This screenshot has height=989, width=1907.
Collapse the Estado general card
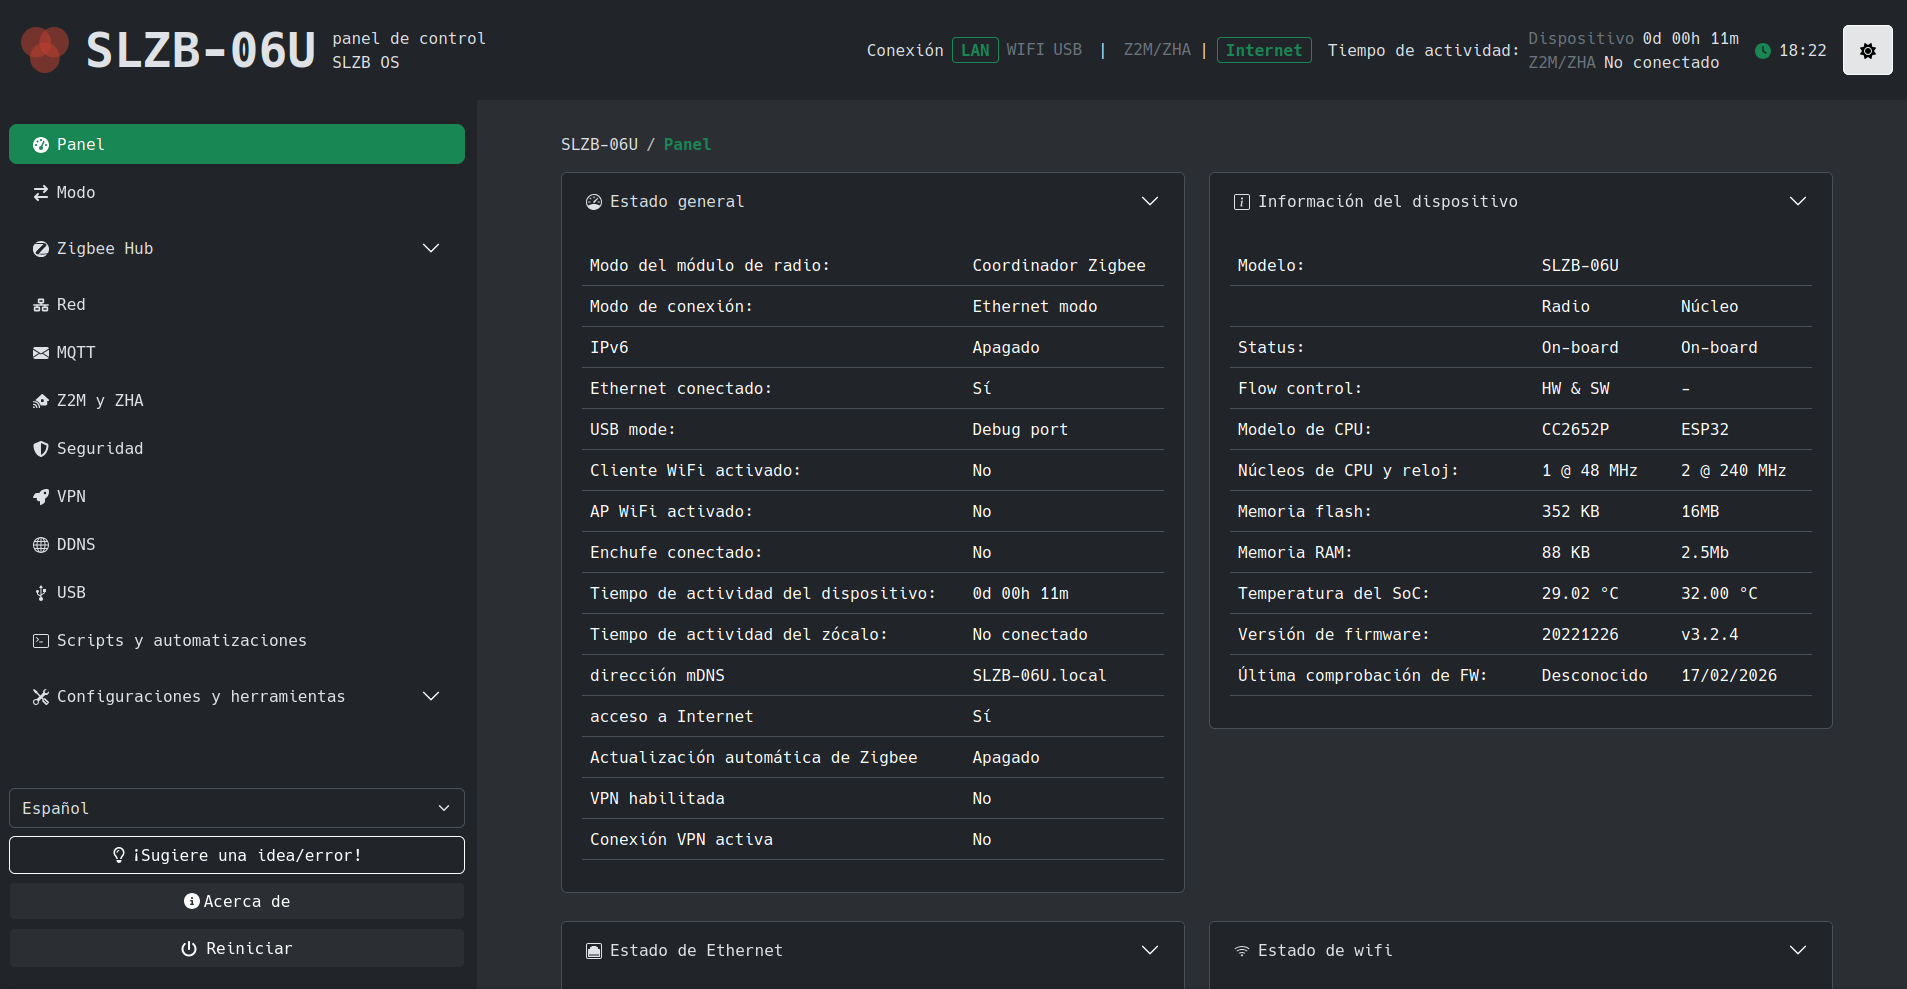click(x=1150, y=202)
